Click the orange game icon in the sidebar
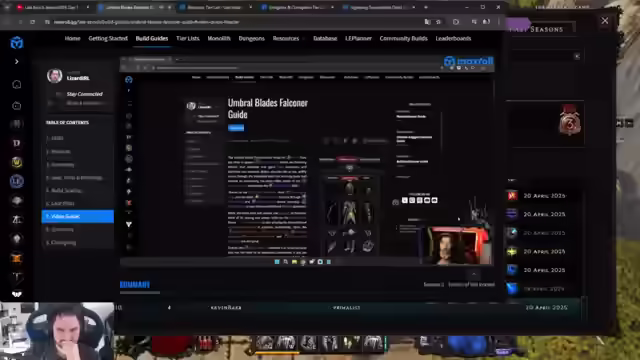This screenshot has width=640, height=360. (17, 258)
